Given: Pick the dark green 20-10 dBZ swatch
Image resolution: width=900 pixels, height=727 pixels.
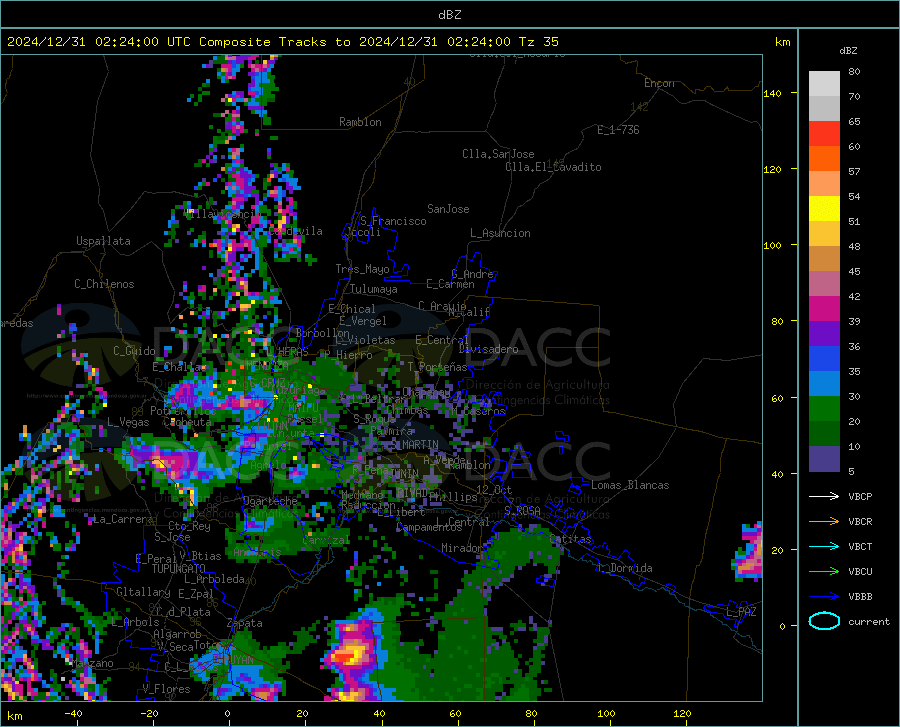Looking at the screenshot, I should coord(824,434).
